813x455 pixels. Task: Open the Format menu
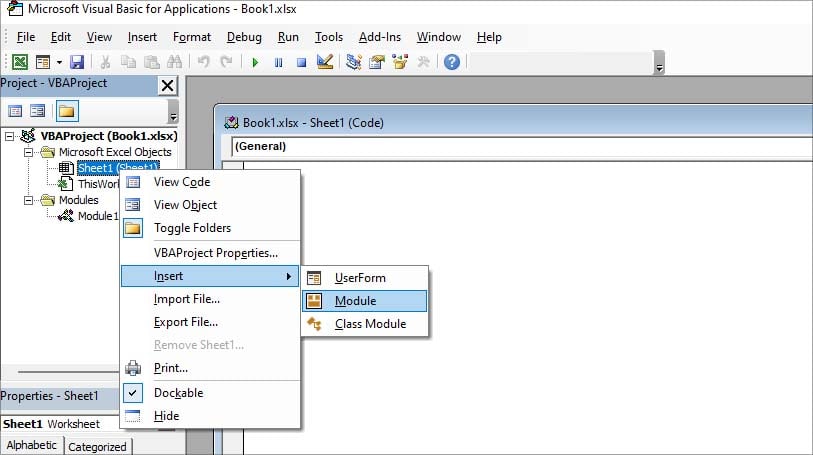[x=192, y=37]
